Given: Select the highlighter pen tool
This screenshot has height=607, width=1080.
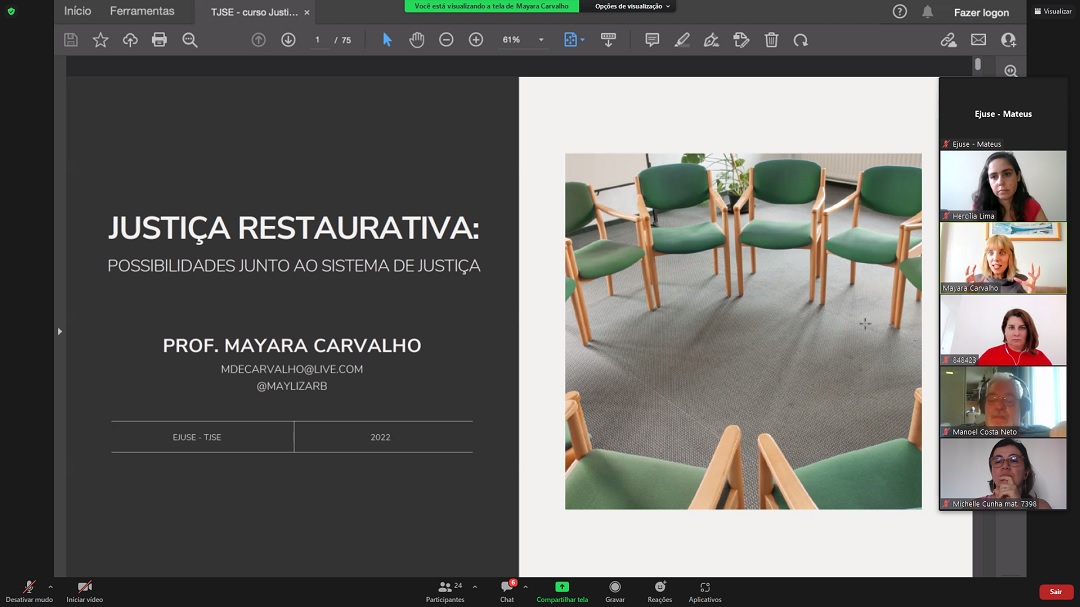Looking at the screenshot, I should tap(682, 40).
